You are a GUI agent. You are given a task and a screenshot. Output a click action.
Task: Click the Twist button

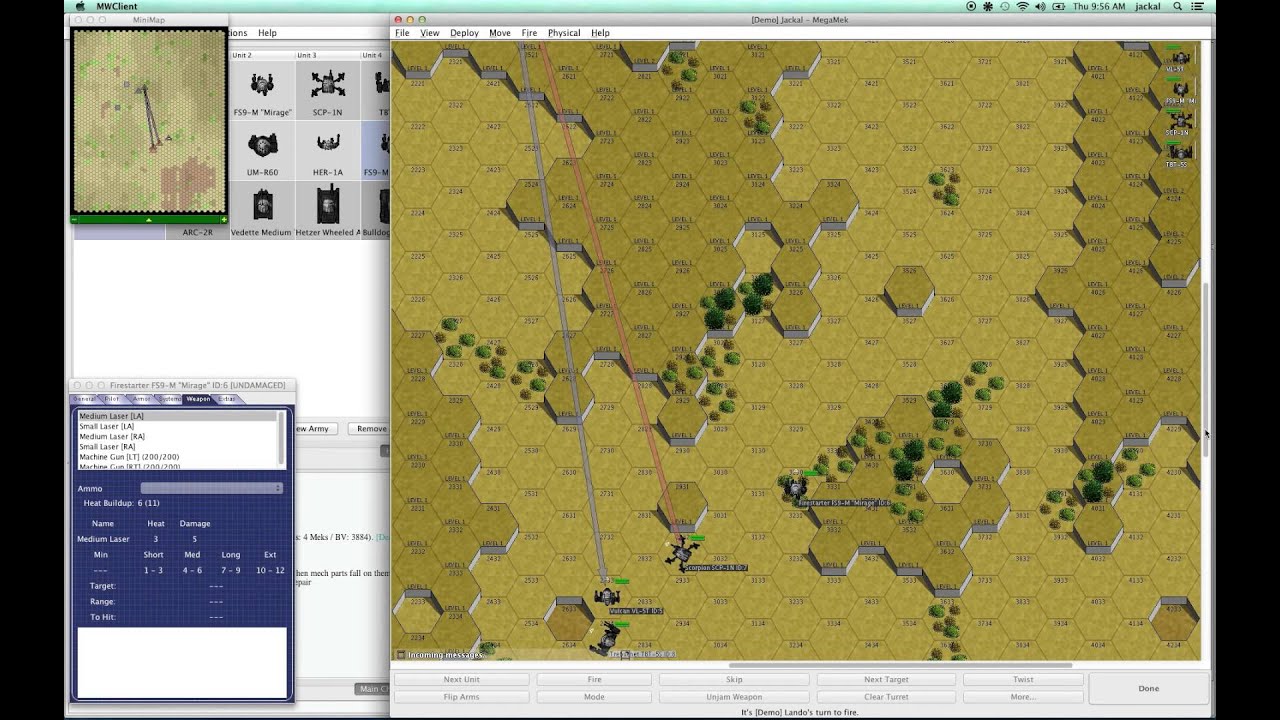click(1023, 679)
